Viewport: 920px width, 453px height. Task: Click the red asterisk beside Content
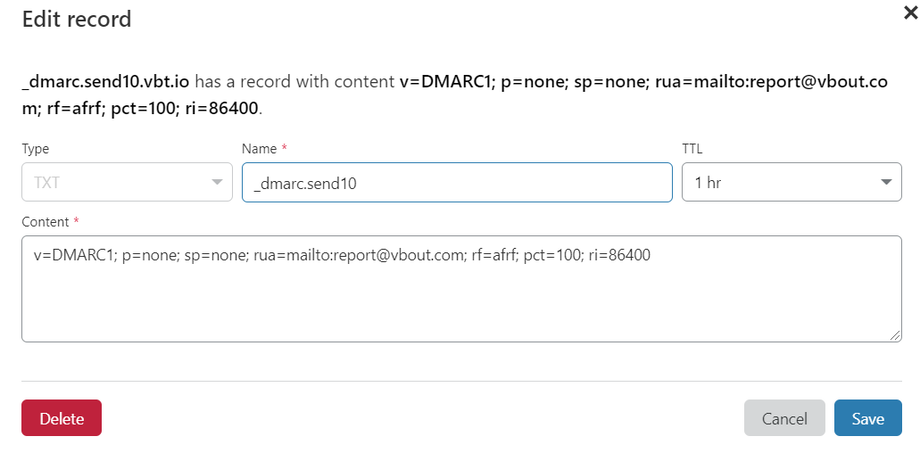[75, 221]
